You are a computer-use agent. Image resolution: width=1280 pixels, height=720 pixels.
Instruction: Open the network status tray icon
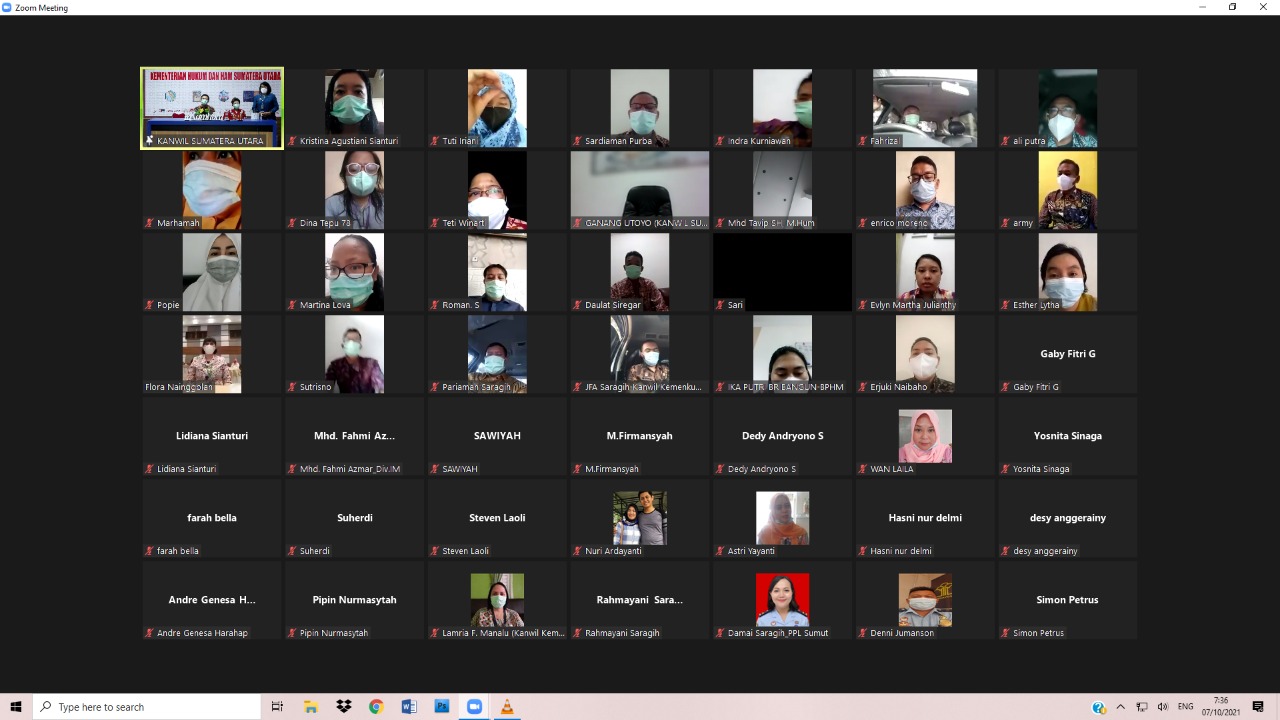pos(1142,707)
